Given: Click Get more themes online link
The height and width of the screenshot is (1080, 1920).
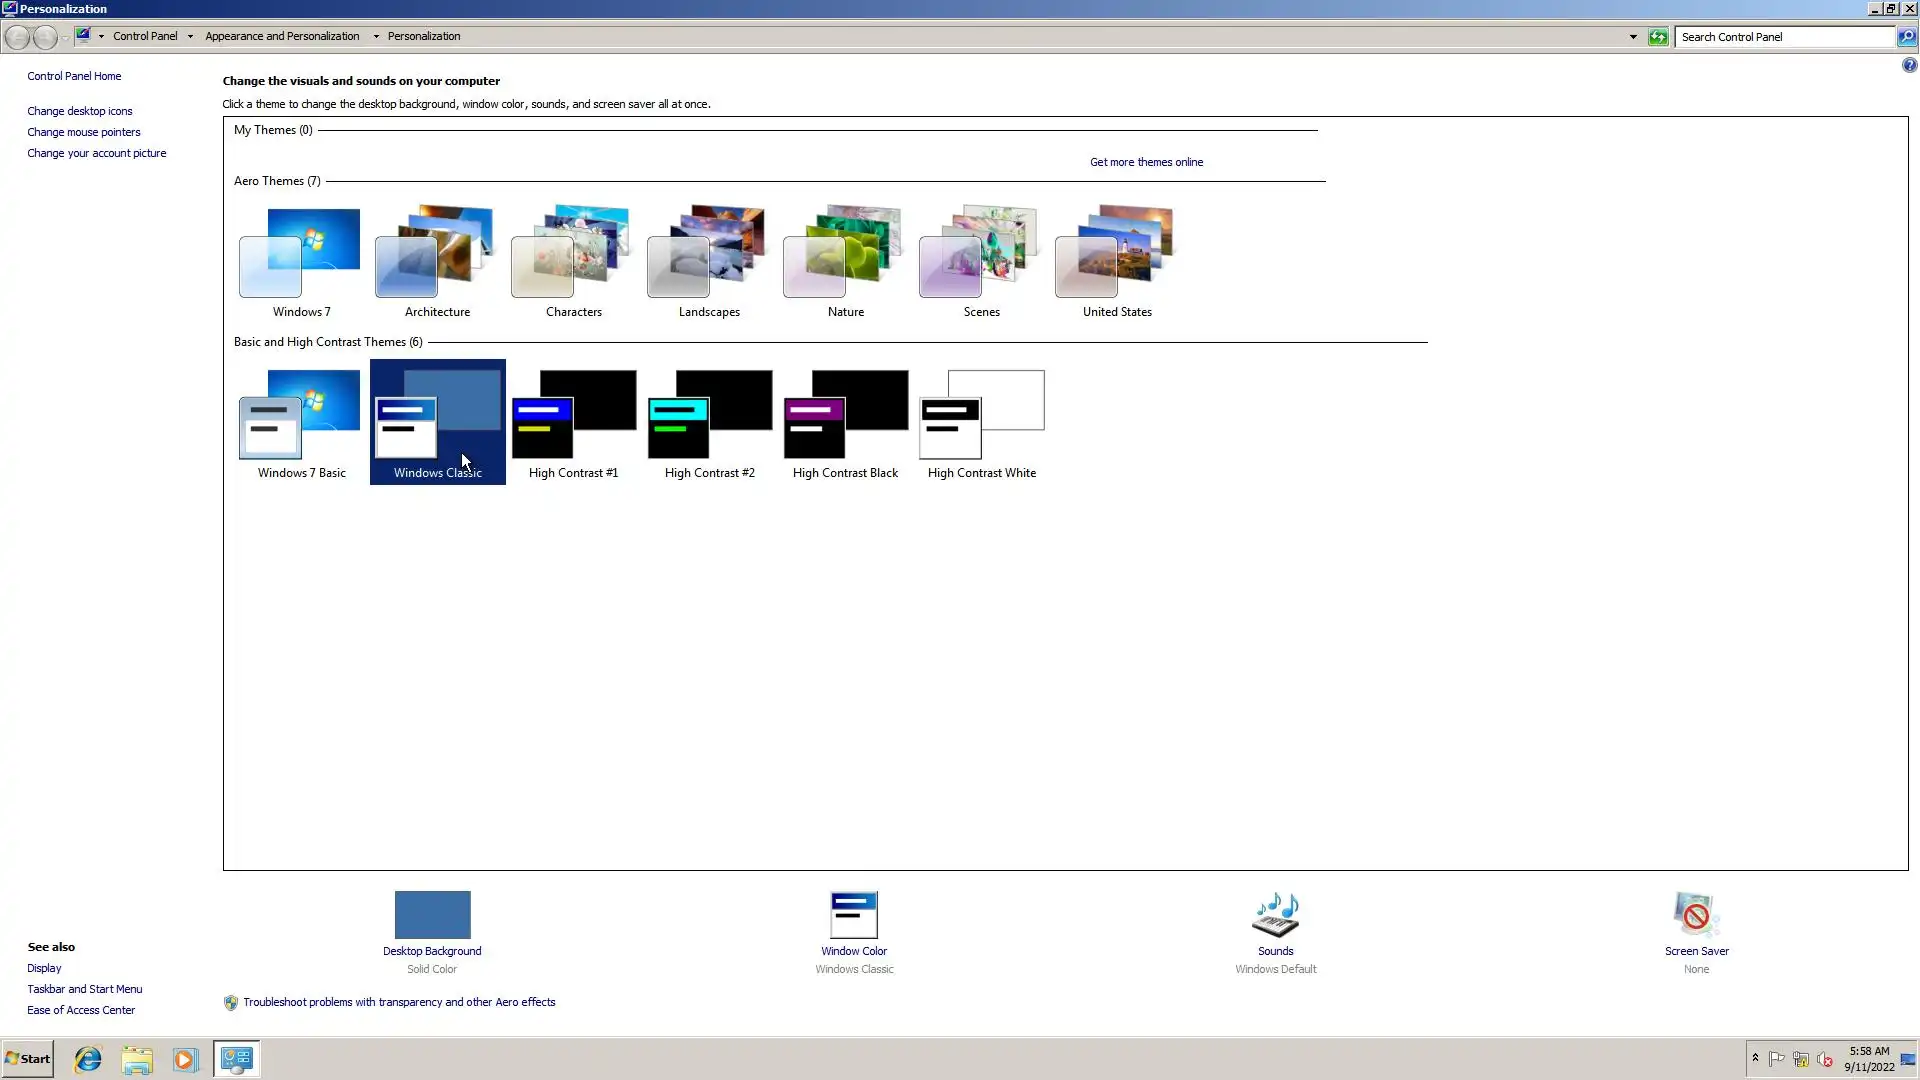Looking at the screenshot, I should [1146, 162].
